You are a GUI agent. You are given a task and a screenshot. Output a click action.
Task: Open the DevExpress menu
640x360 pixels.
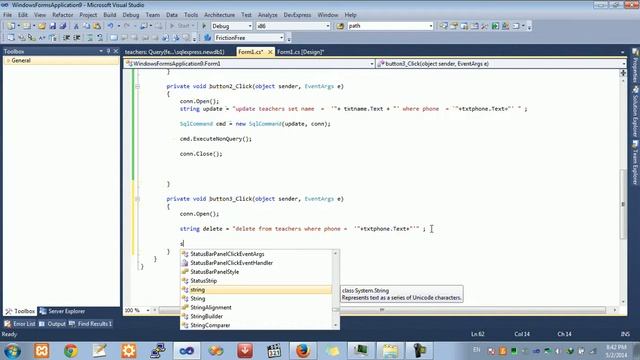297,15
